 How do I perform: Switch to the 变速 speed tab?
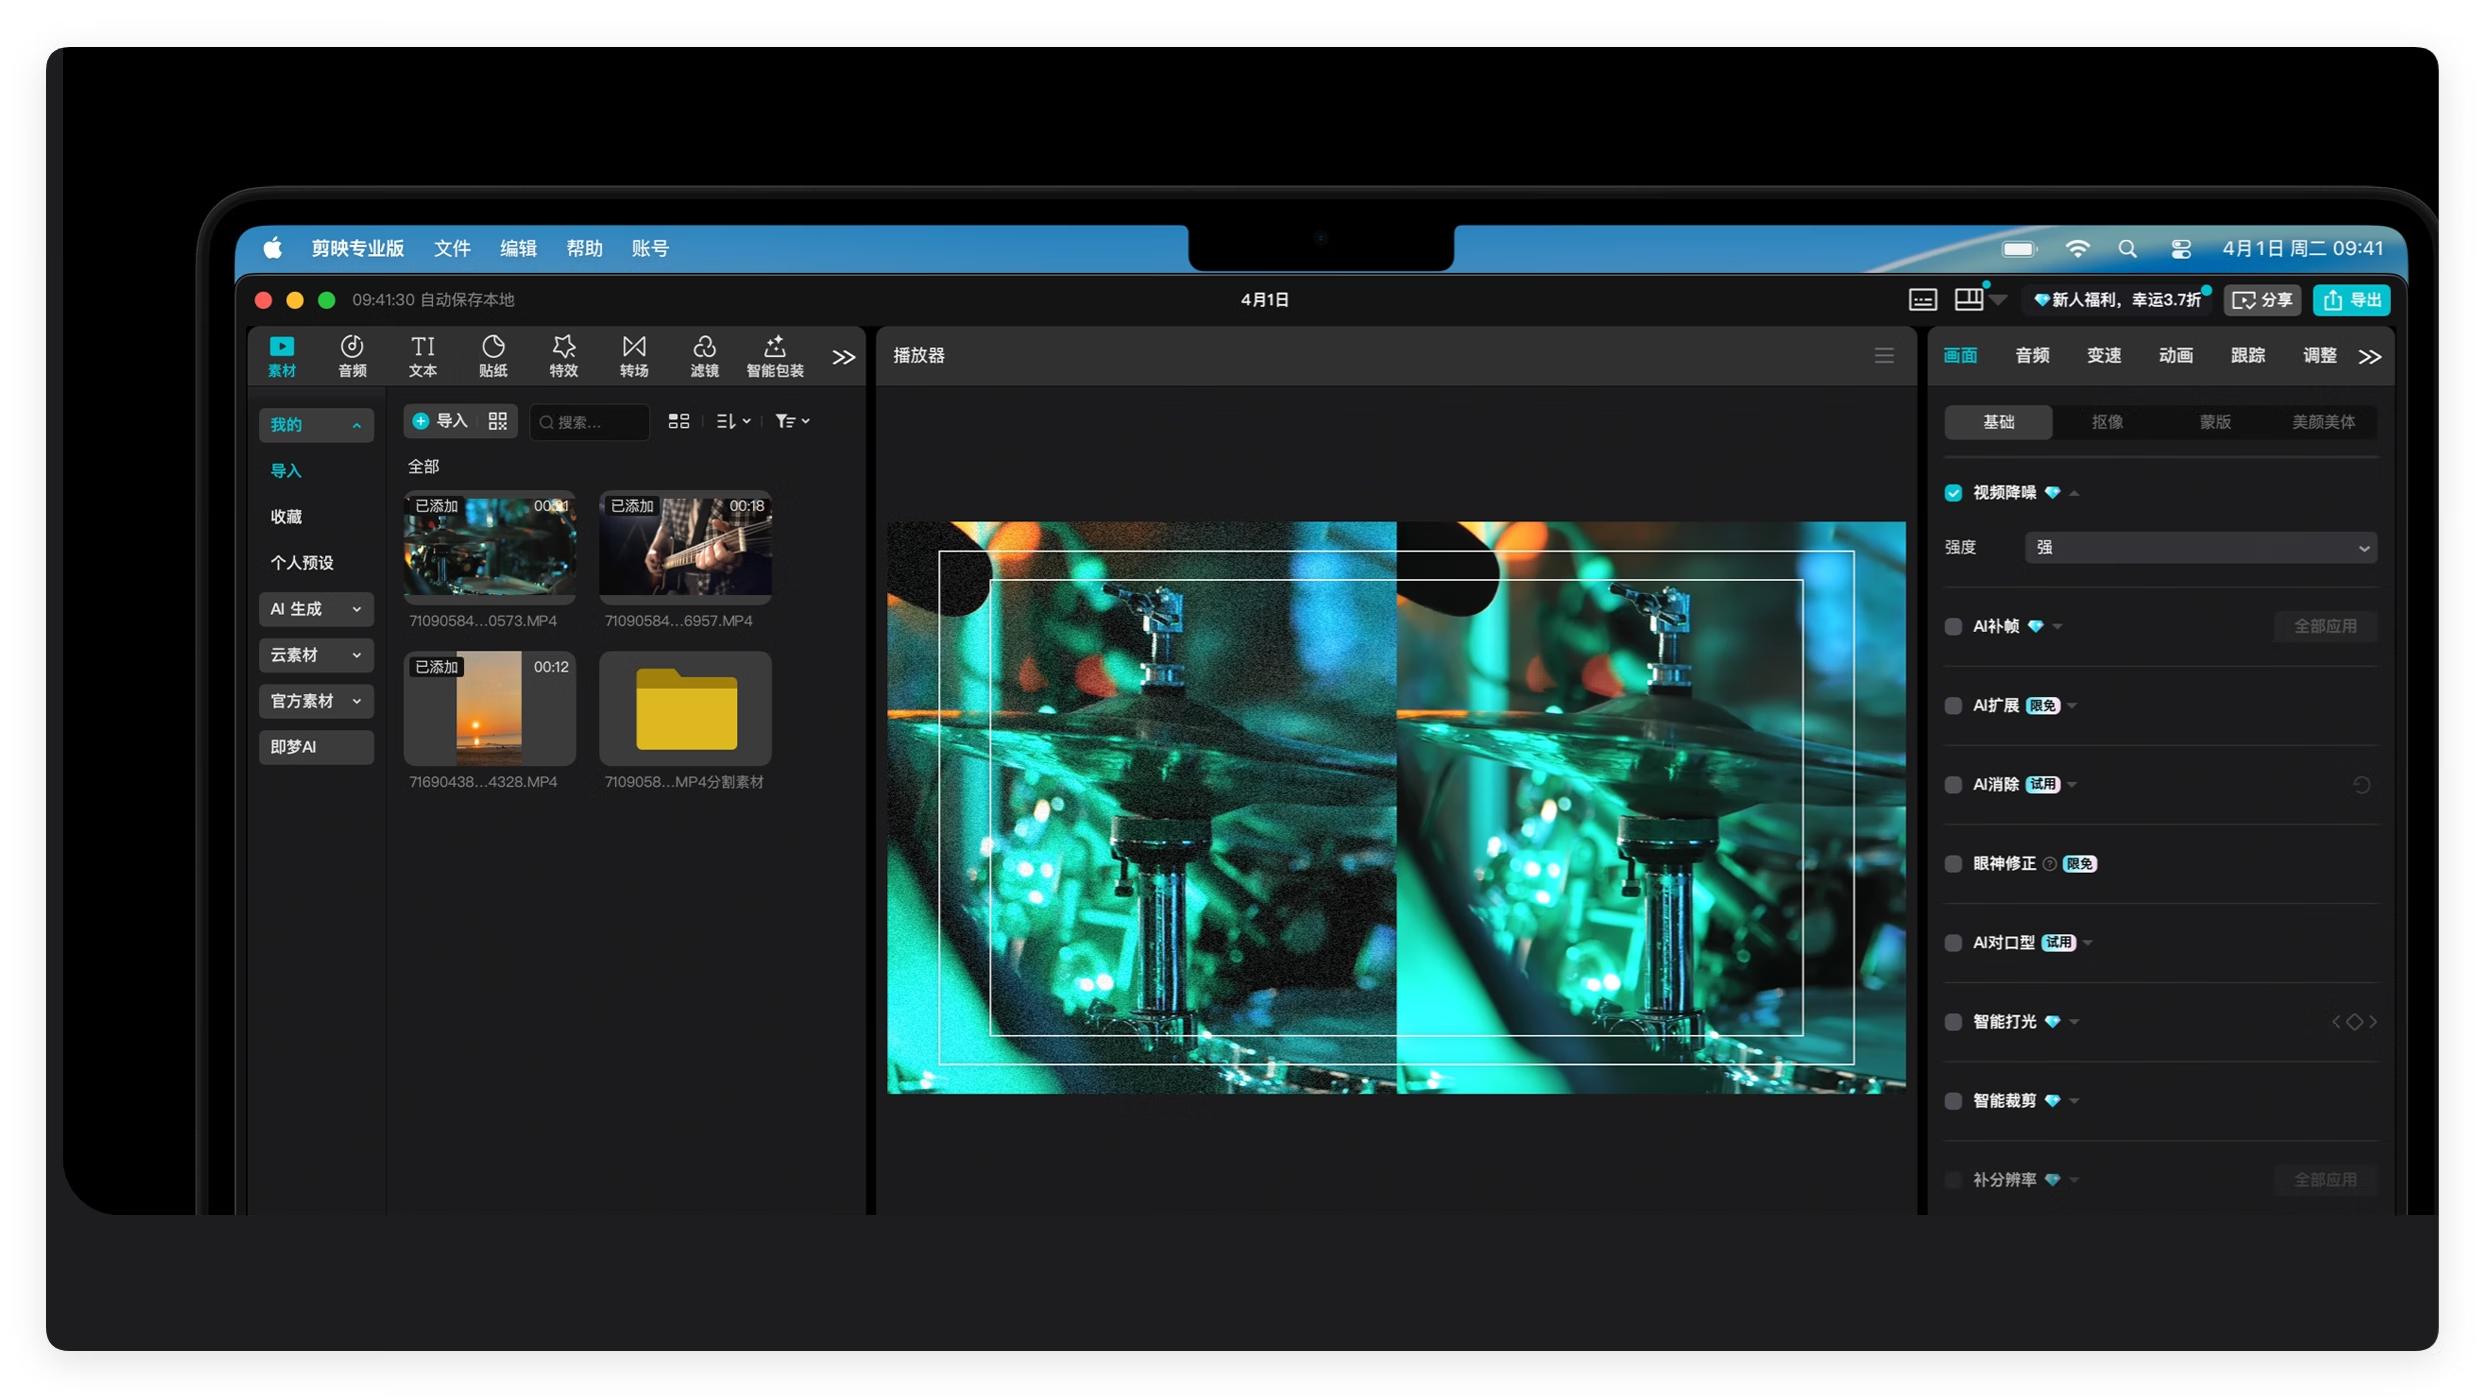(x=2104, y=356)
